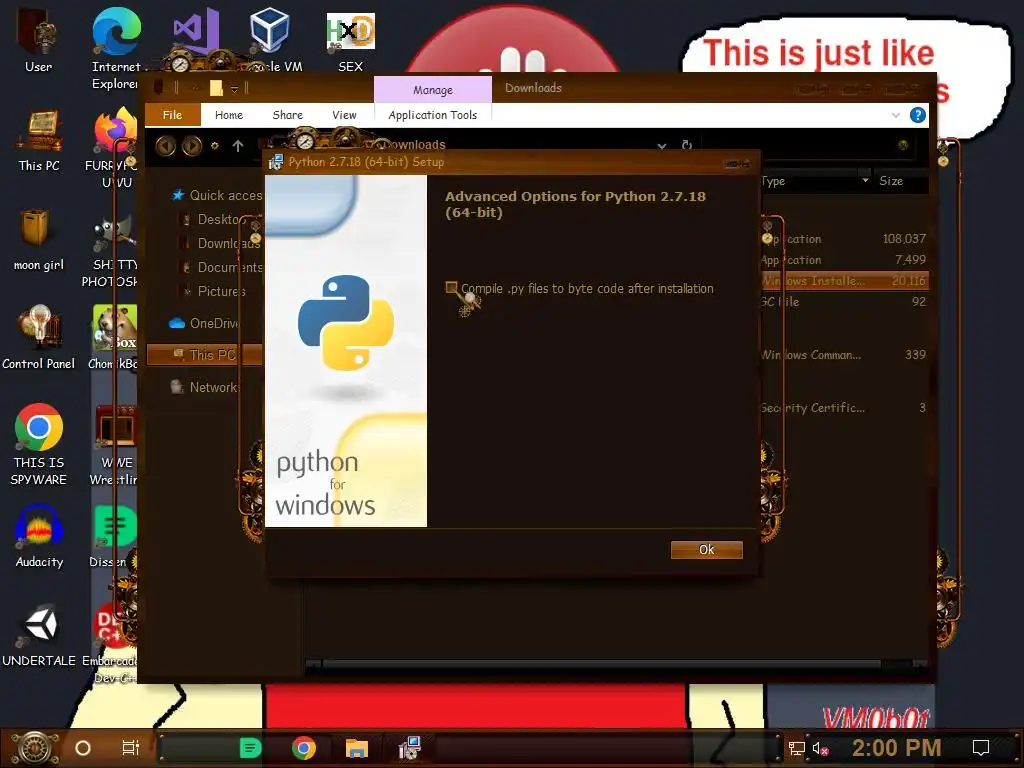Open Visual Studio desktop icon

195,33
